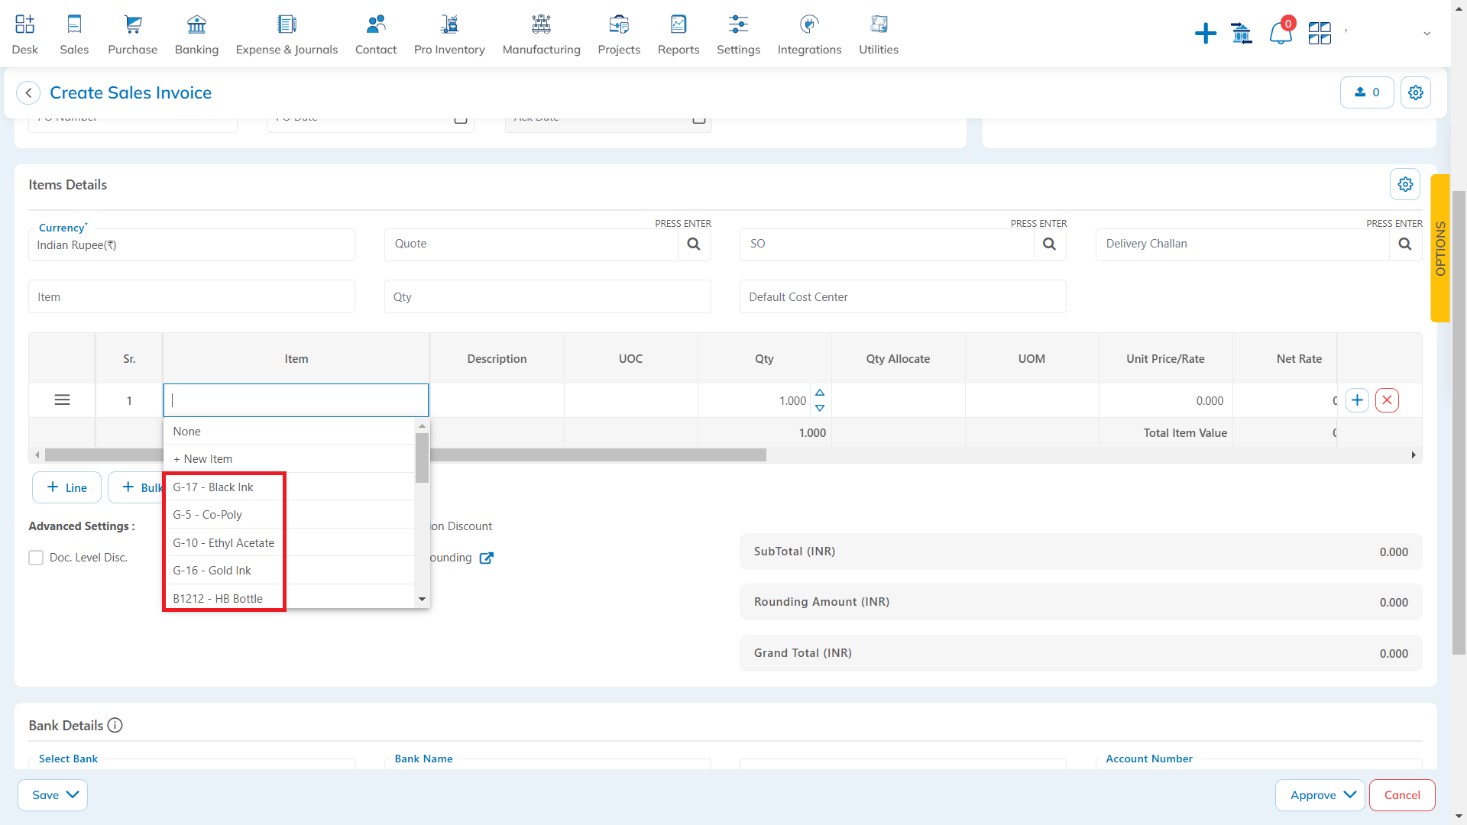Open the Settings module
This screenshot has width=1467, height=825.
(x=738, y=34)
